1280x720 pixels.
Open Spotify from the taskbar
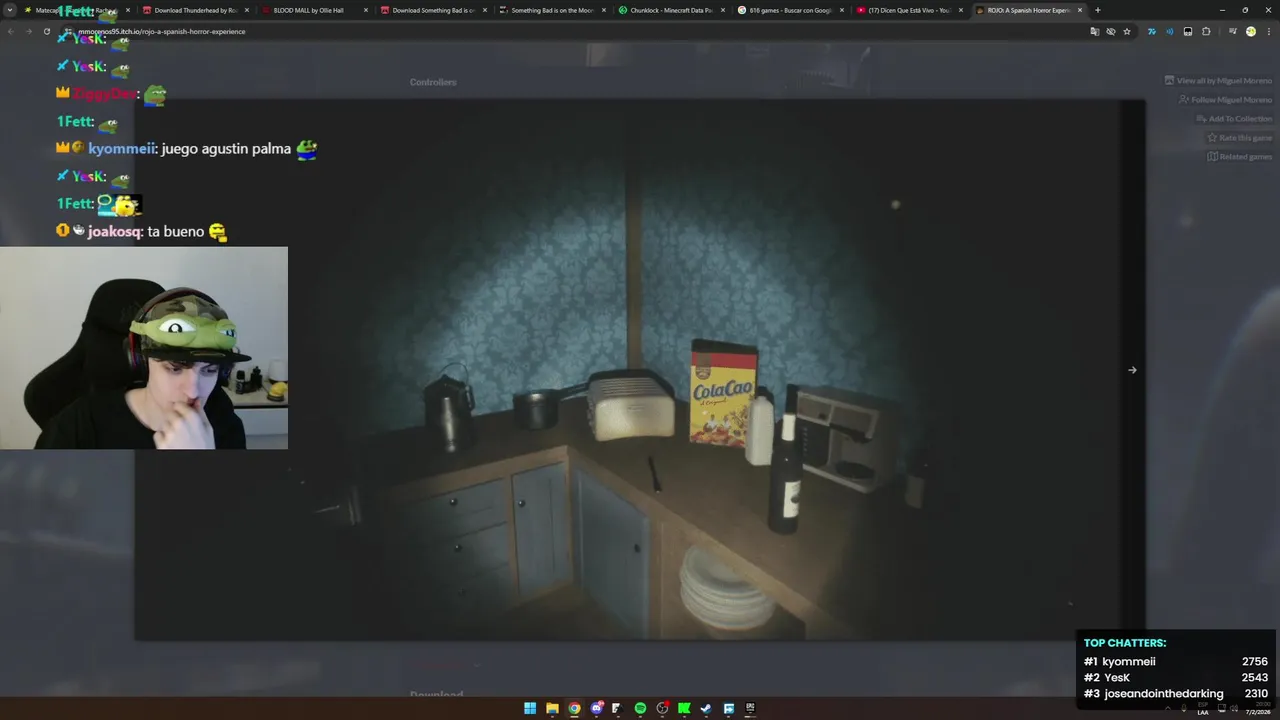click(640, 708)
